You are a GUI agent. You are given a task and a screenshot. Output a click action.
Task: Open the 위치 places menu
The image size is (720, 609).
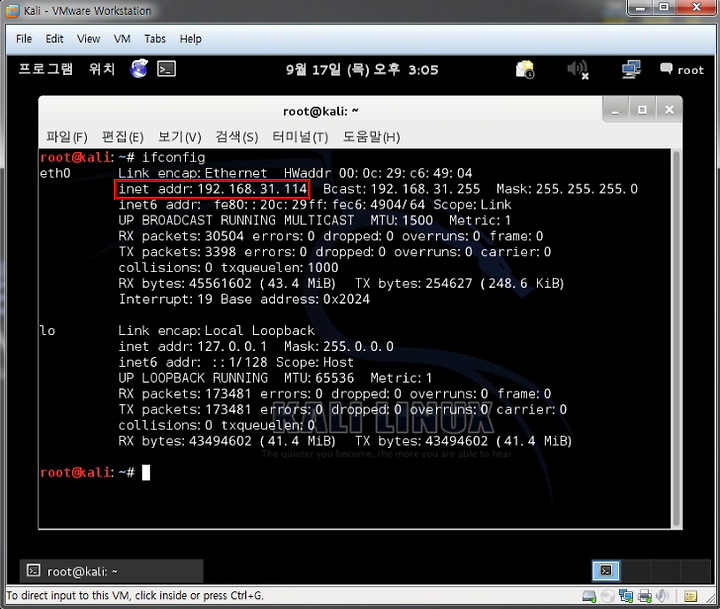click(102, 69)
